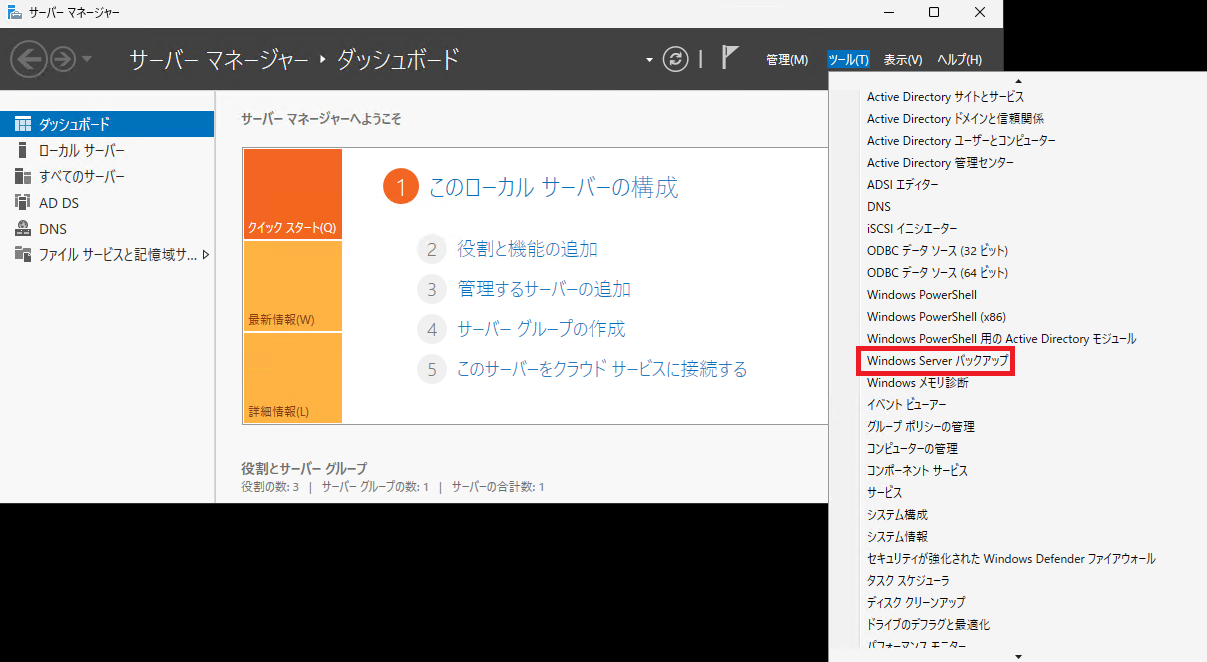Click サーバー グループの作成 link
Screen dimensions: 1207x662
click(541, 329)
